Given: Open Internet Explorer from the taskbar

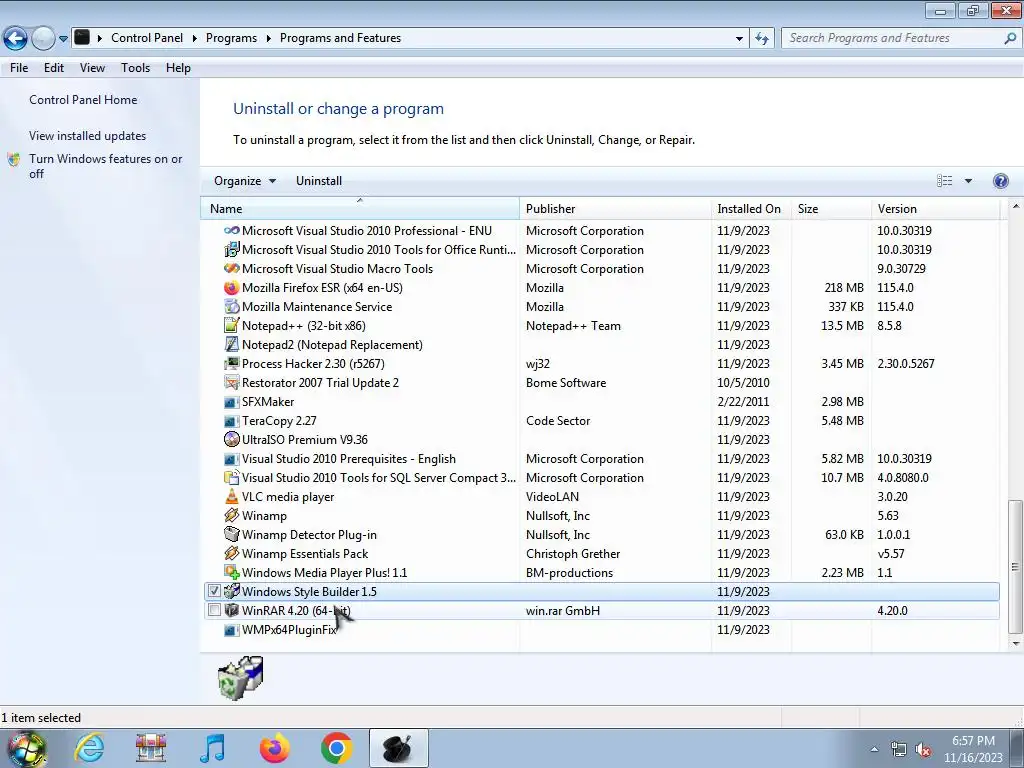Looking at the screenshot, I should (89, 748).
